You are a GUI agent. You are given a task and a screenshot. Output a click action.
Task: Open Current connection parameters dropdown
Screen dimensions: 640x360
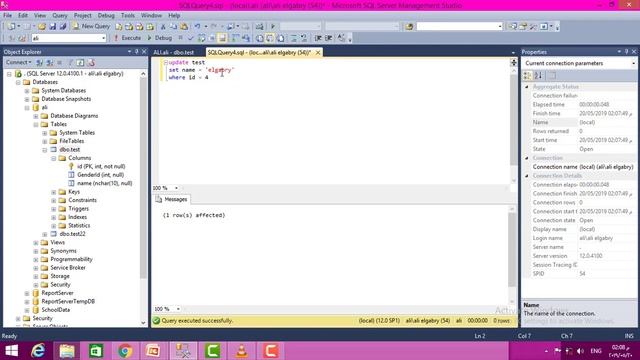[633, 63]
